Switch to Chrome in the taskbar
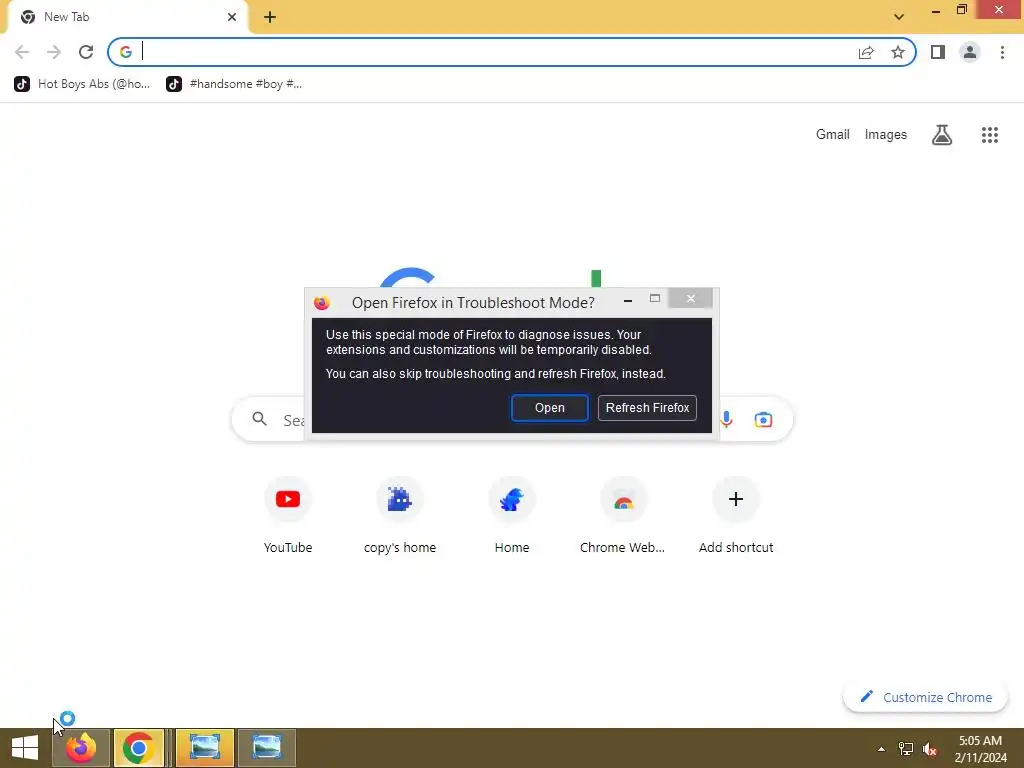Image resolution: width=1024 pixels, height=768 pixels. point(138,748)
